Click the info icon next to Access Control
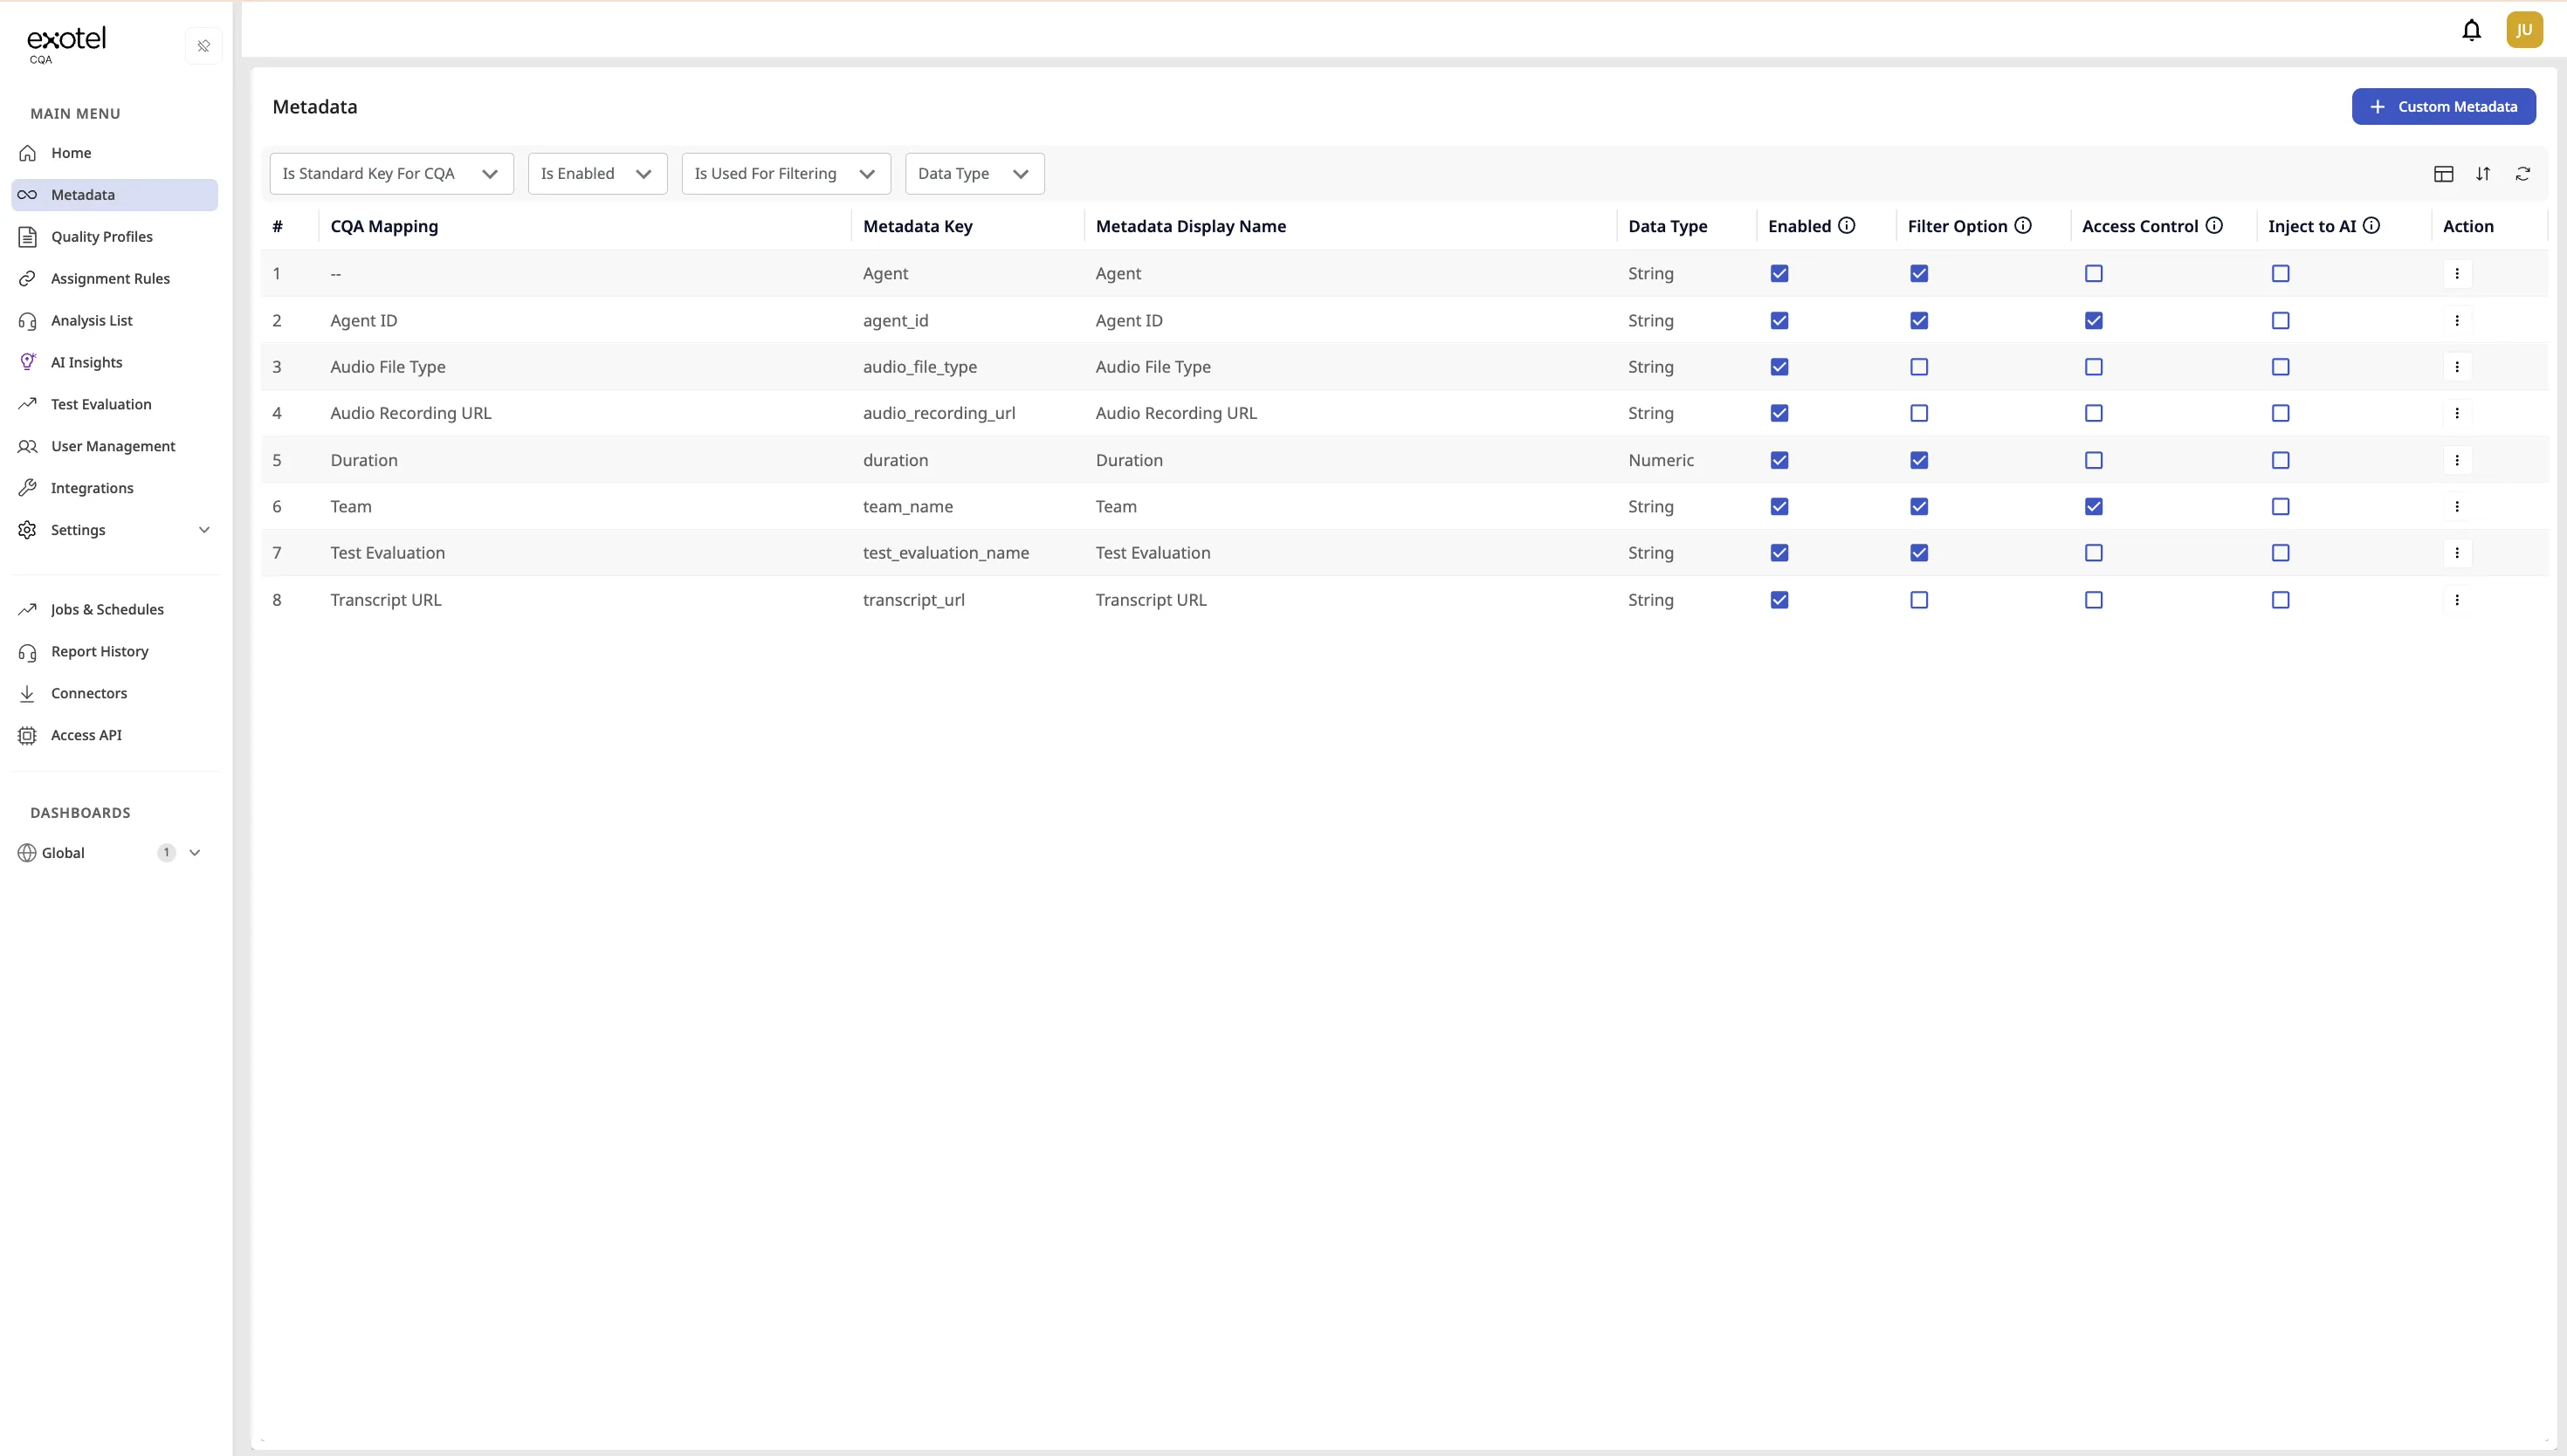The width and height of the screenshot is (2567, 1456). [x=2214, y=226]
